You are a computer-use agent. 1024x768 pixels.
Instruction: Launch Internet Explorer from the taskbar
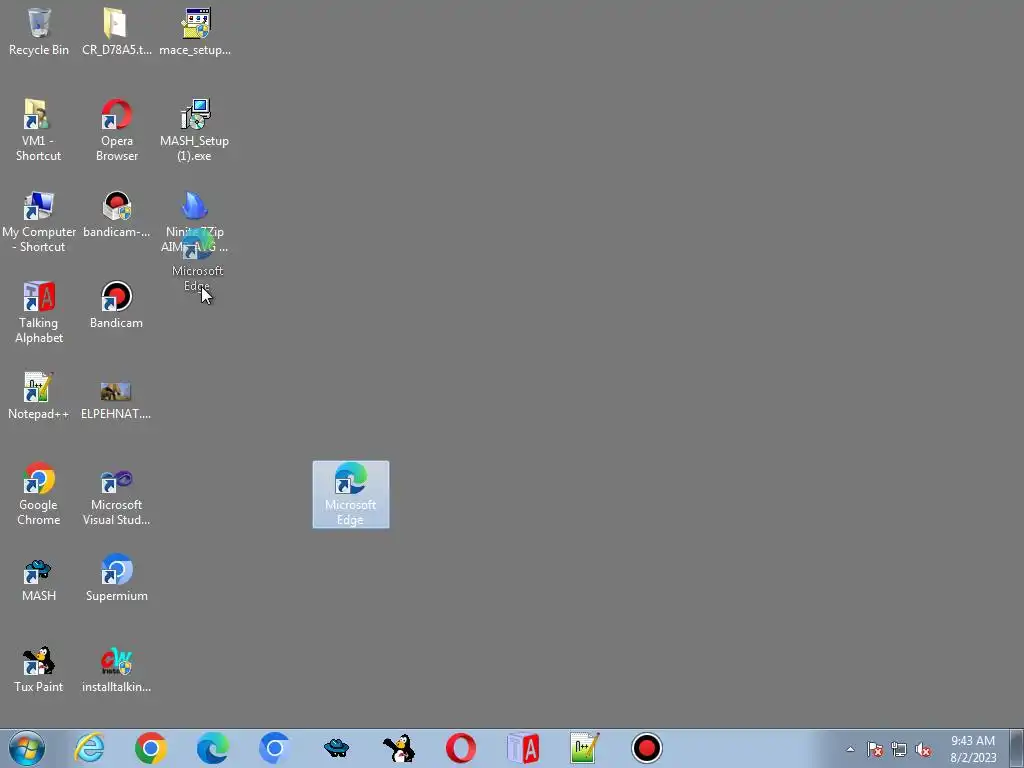click(89, 748)
